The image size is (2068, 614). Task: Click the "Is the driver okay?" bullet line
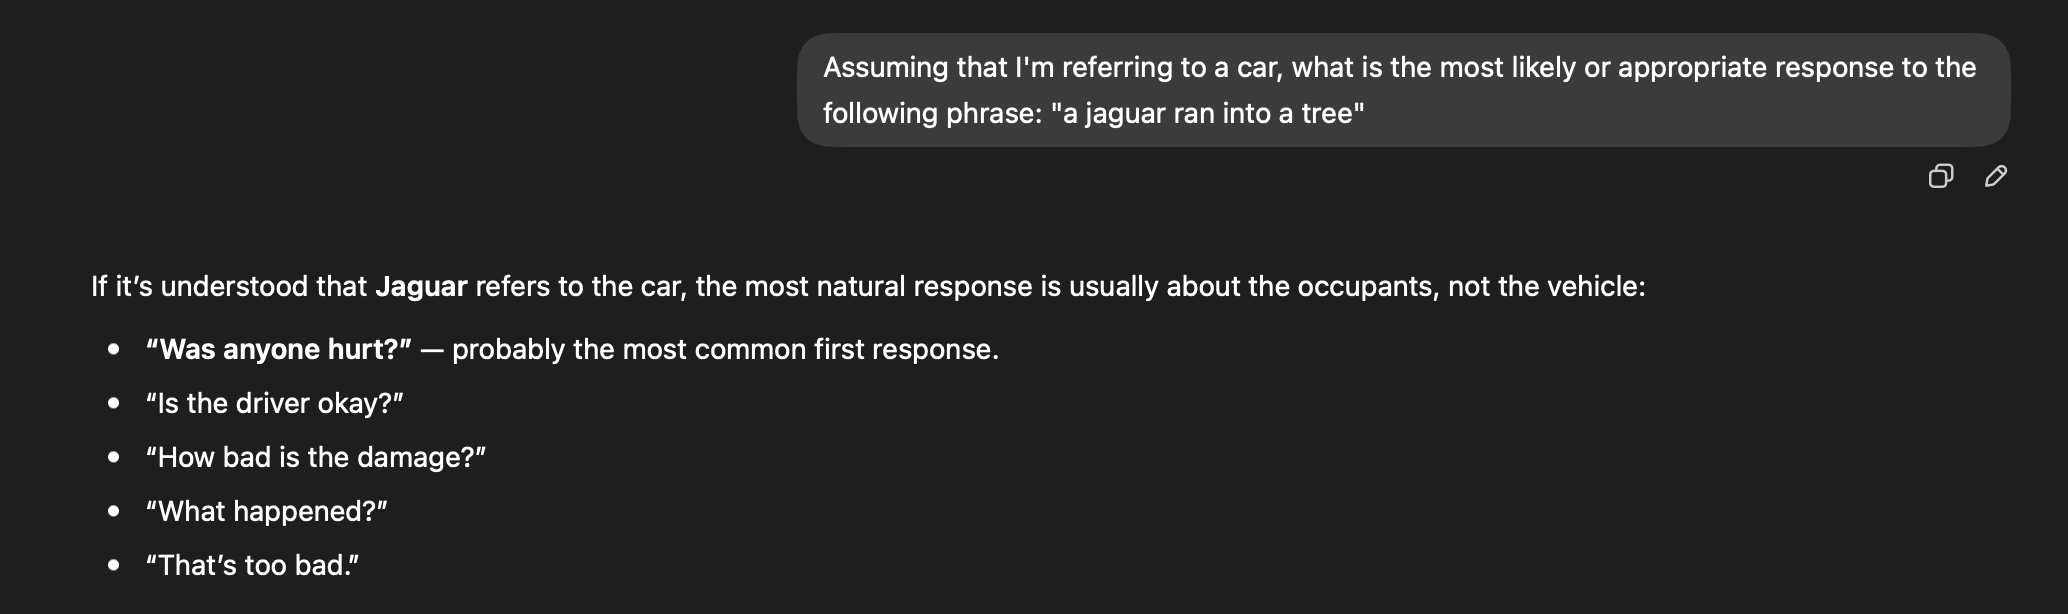point(274,403)
